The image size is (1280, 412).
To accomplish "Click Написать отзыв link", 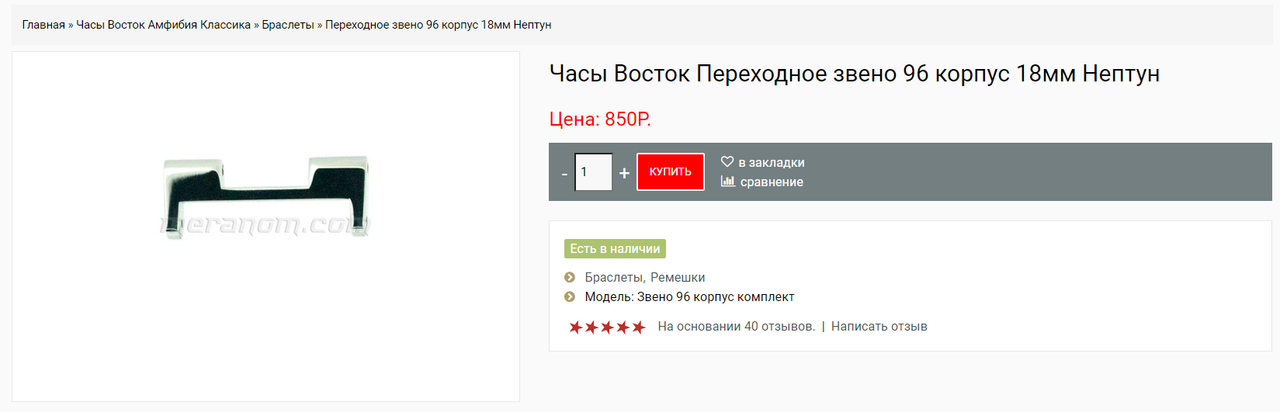I will pyautogui.click(x=879, y=326).
